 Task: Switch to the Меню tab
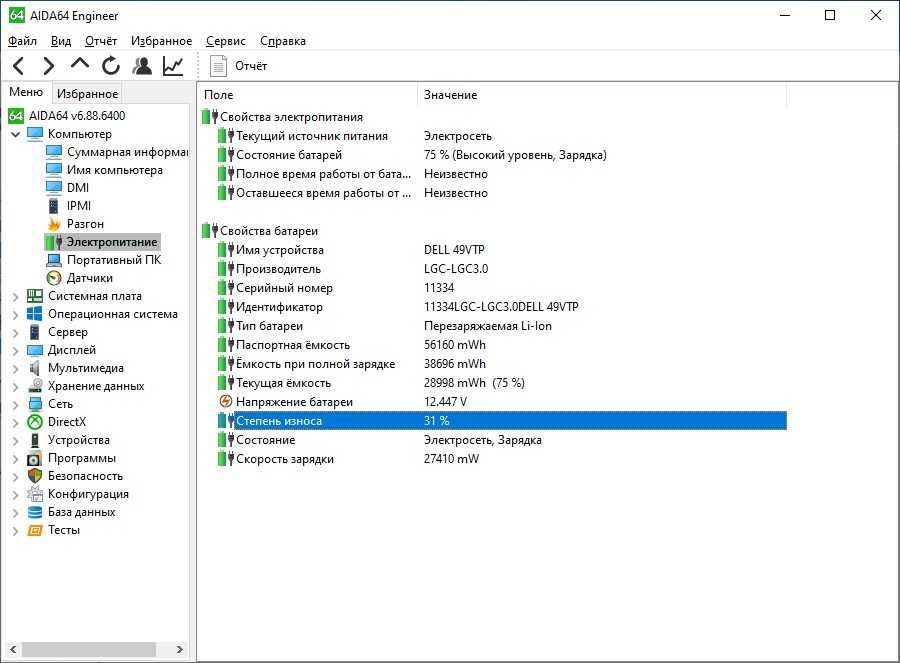(26, 92)
